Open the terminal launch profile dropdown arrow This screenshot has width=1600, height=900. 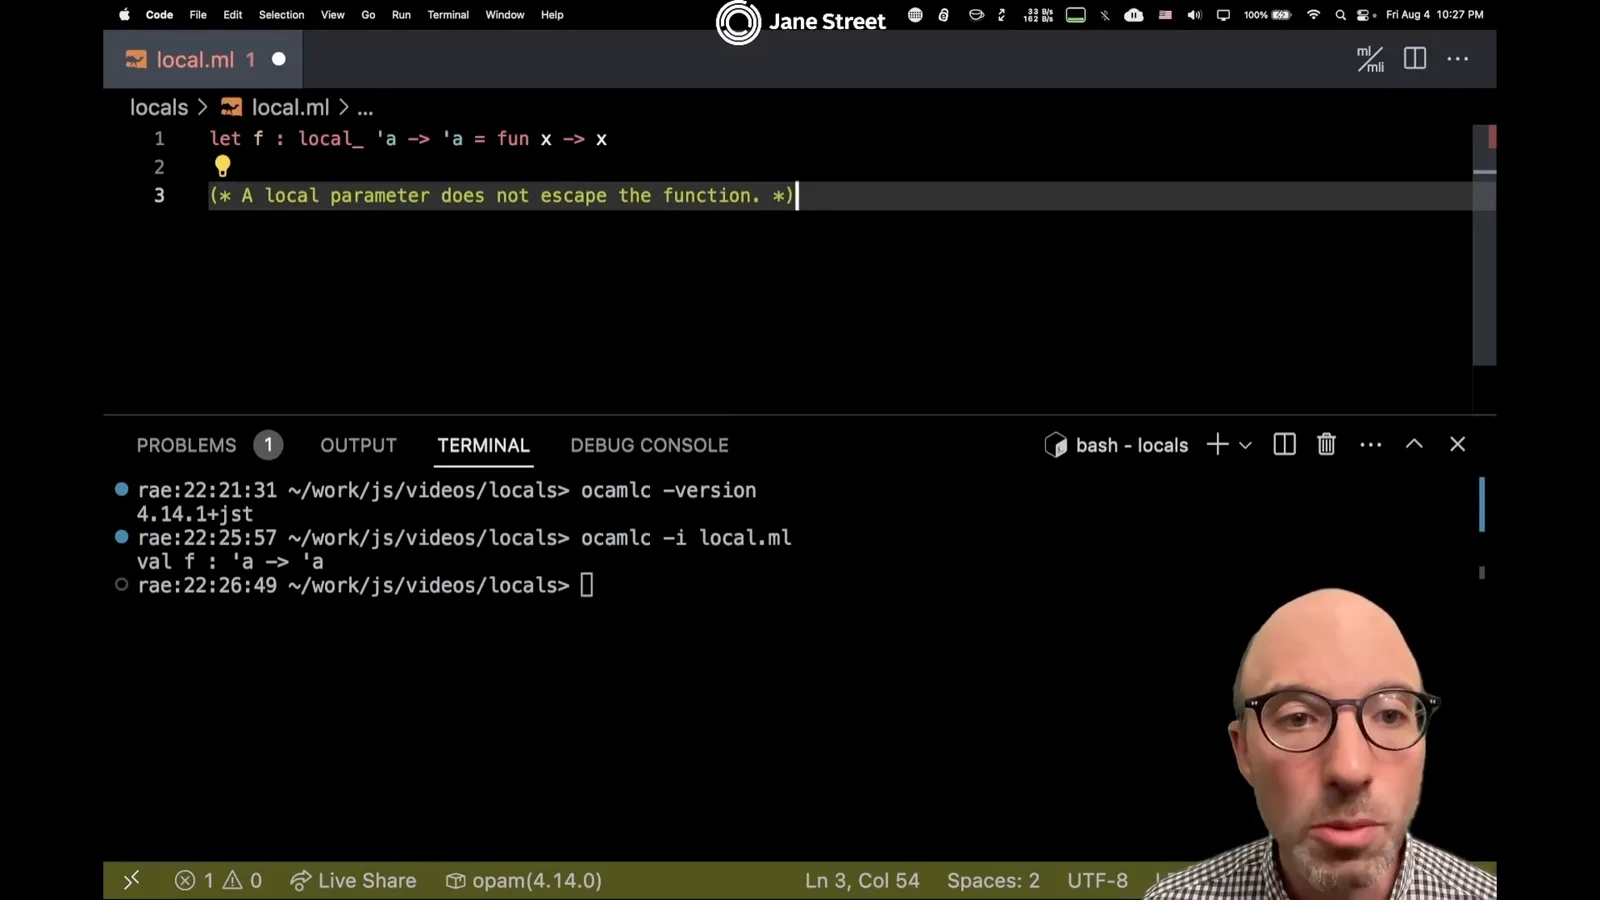[x=1245, y=445]
